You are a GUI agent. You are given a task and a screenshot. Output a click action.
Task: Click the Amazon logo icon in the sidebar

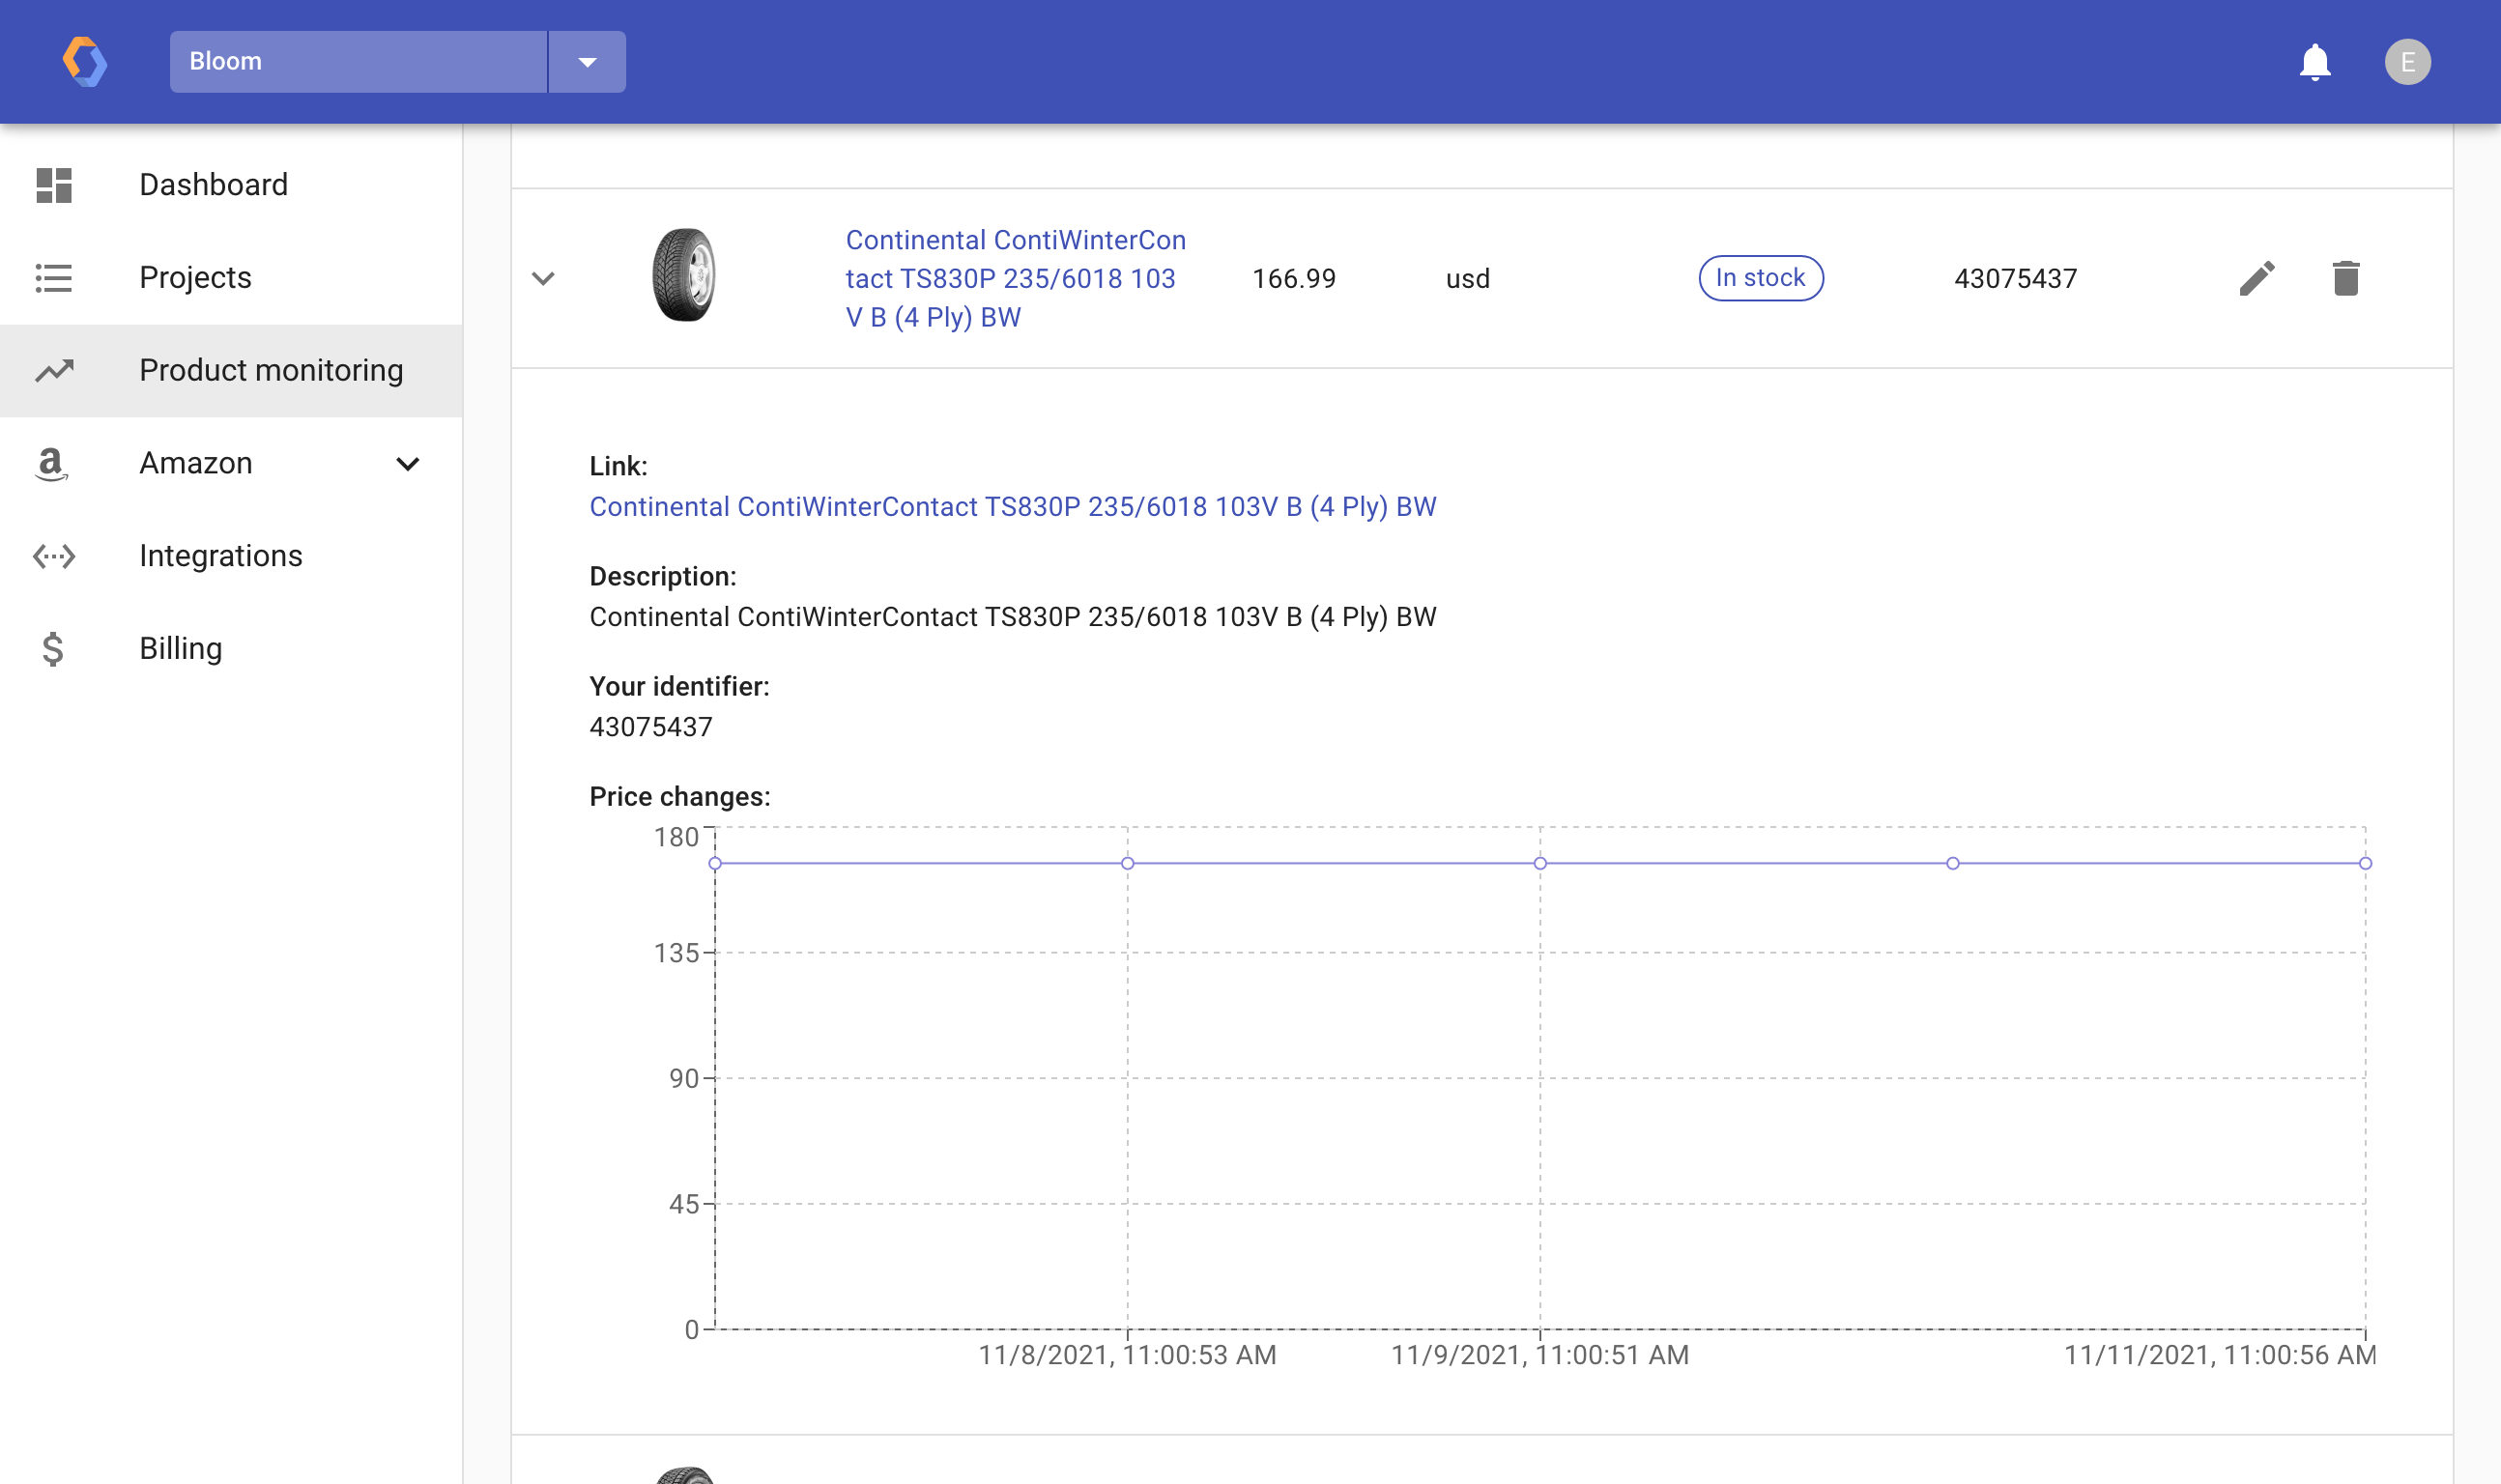coord(51,464)
